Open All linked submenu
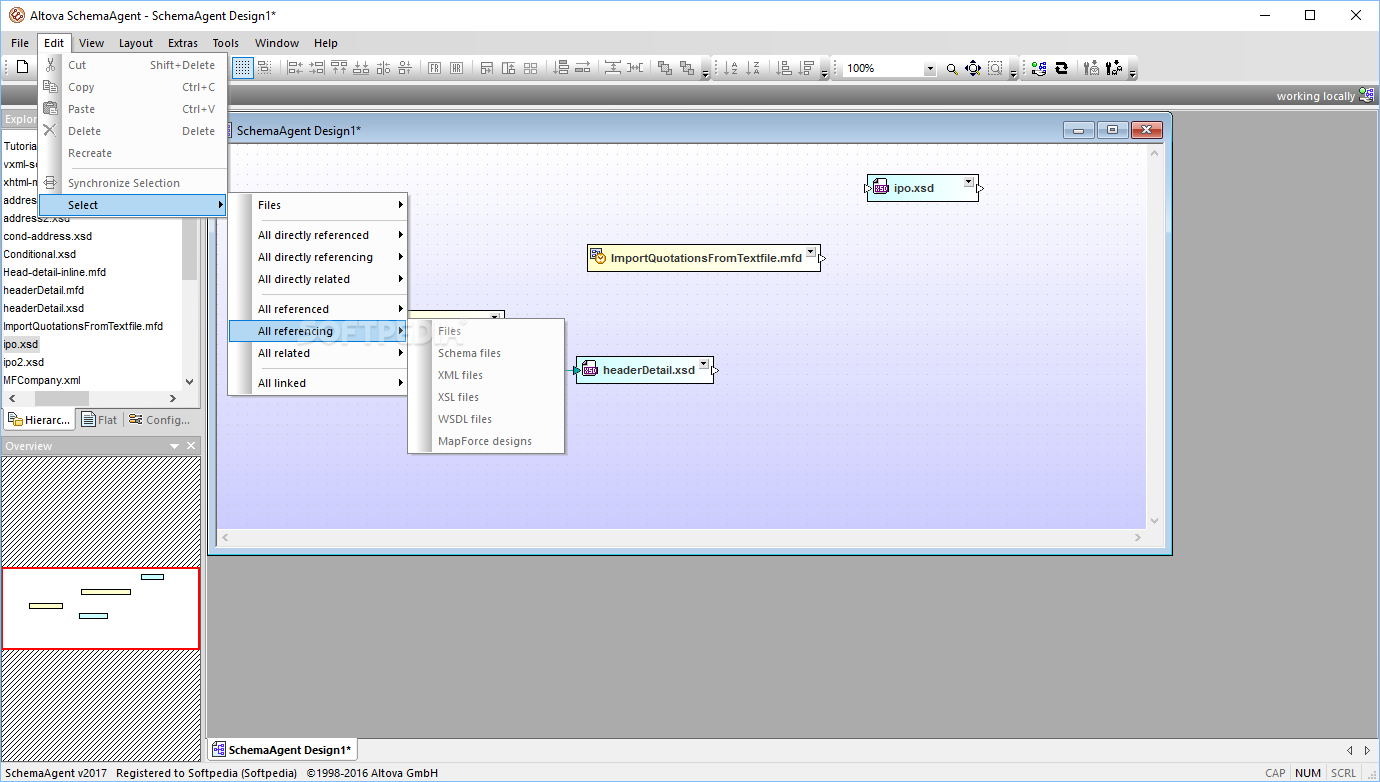 (x=318, y=383)
